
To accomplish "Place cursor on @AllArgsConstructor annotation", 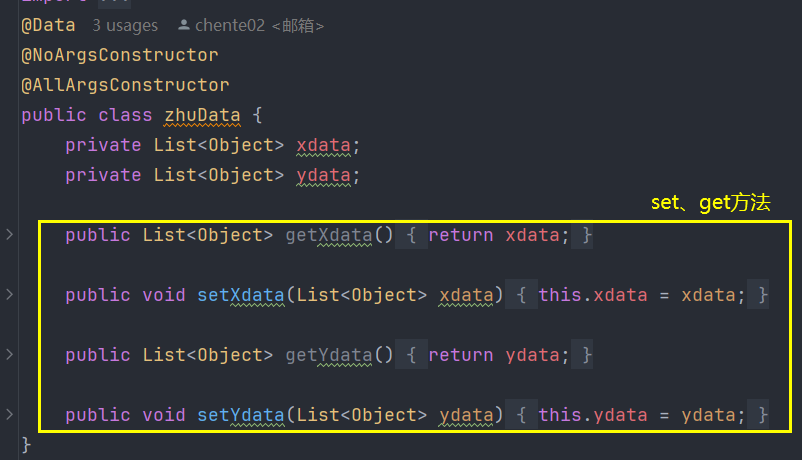I will 125,85.
